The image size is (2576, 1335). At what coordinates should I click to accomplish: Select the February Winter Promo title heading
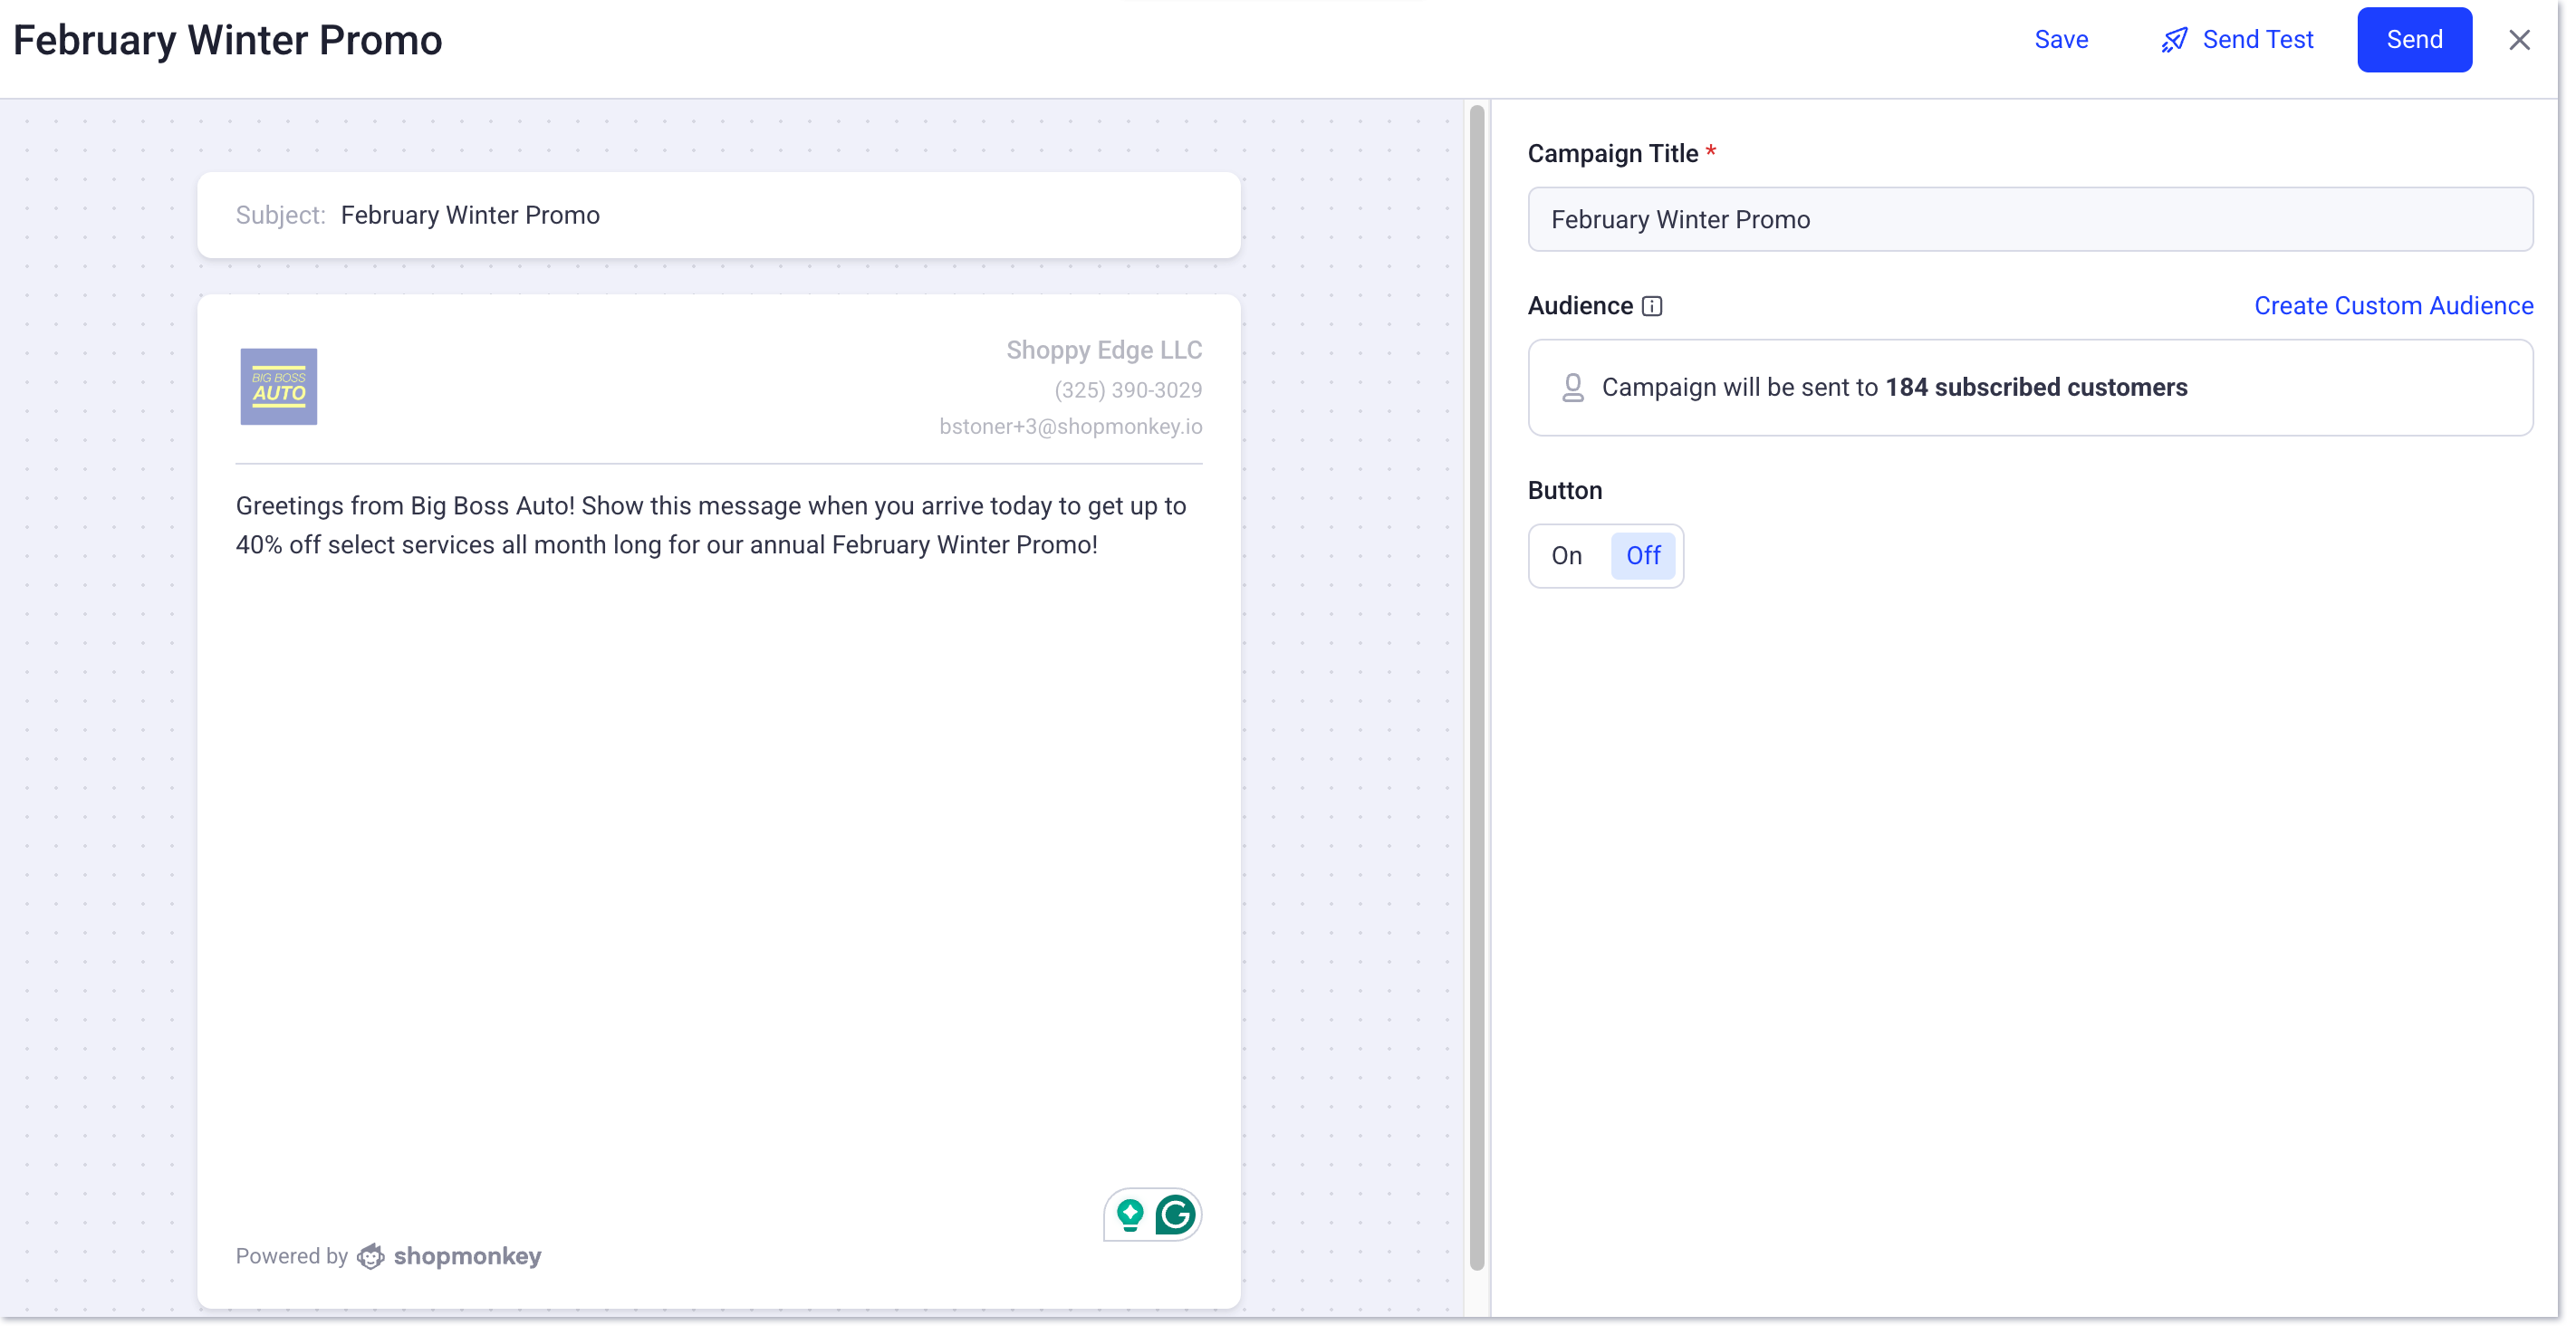pos(227,39)
